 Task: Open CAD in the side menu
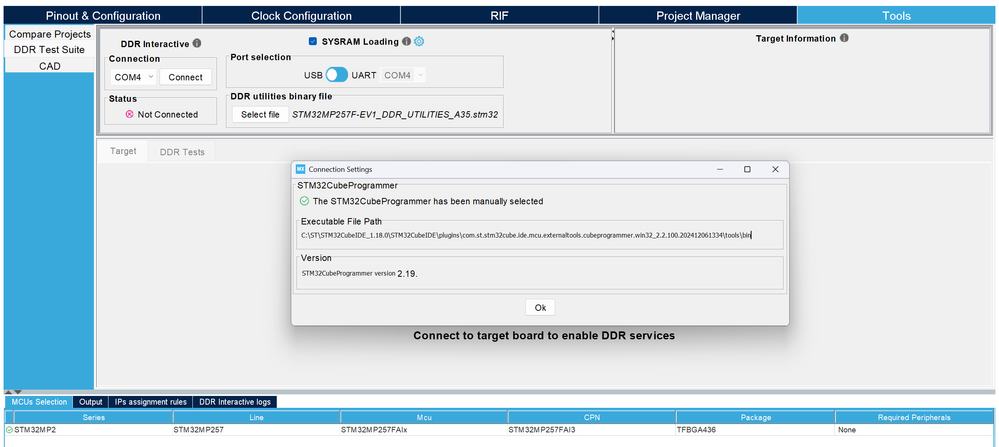(50, 66)
